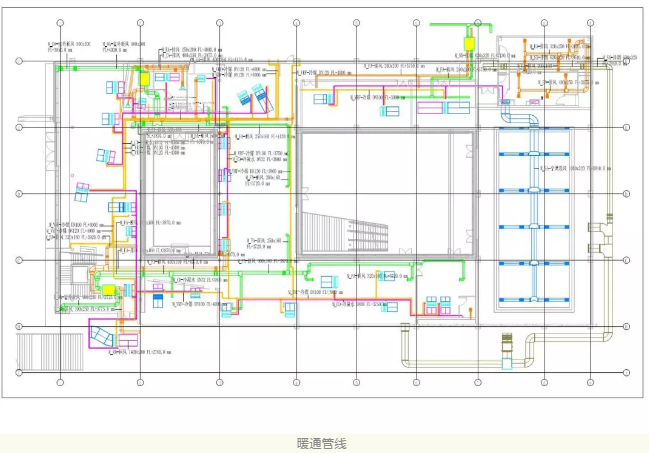
Task: Open the HVAC piping floor plan image
Action: pyautogui.click(x=322, y=202)
